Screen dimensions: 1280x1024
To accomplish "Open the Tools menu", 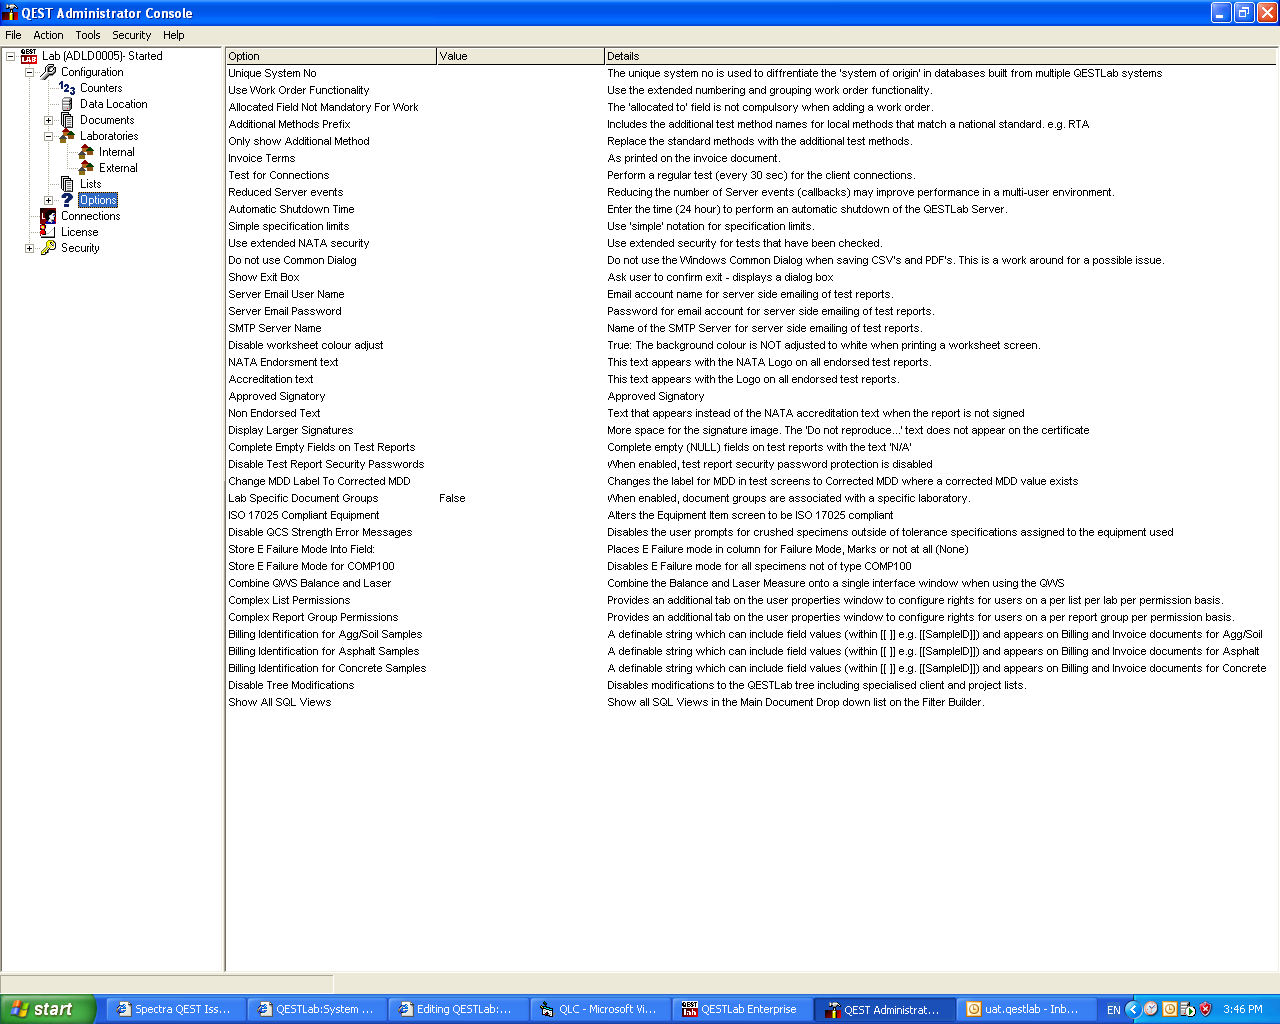I will pyautogui.click(x=88, y=35).
